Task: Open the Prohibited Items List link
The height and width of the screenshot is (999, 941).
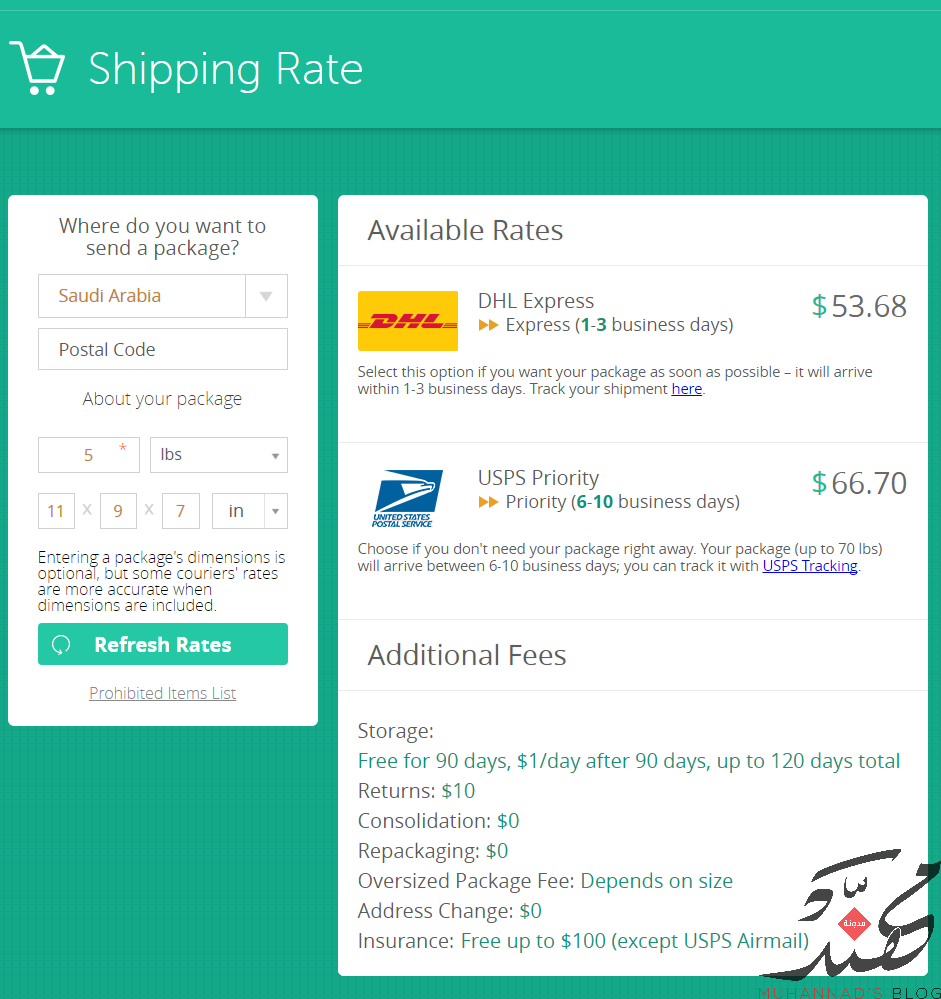Action: pyautogui.click(x=162, y=693)
